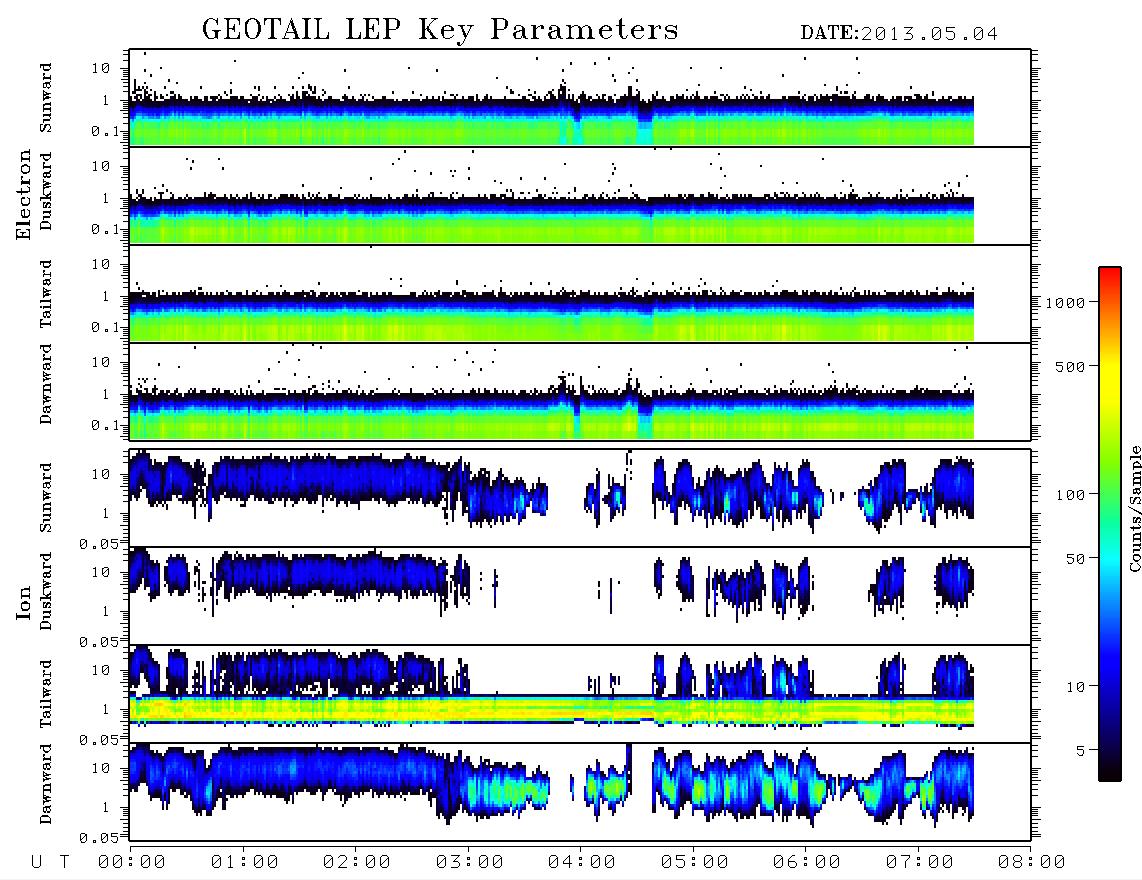Click the Ion Sunward spectrogram panel
This screenshot has width=1142, height=880.
coord(580,498)
